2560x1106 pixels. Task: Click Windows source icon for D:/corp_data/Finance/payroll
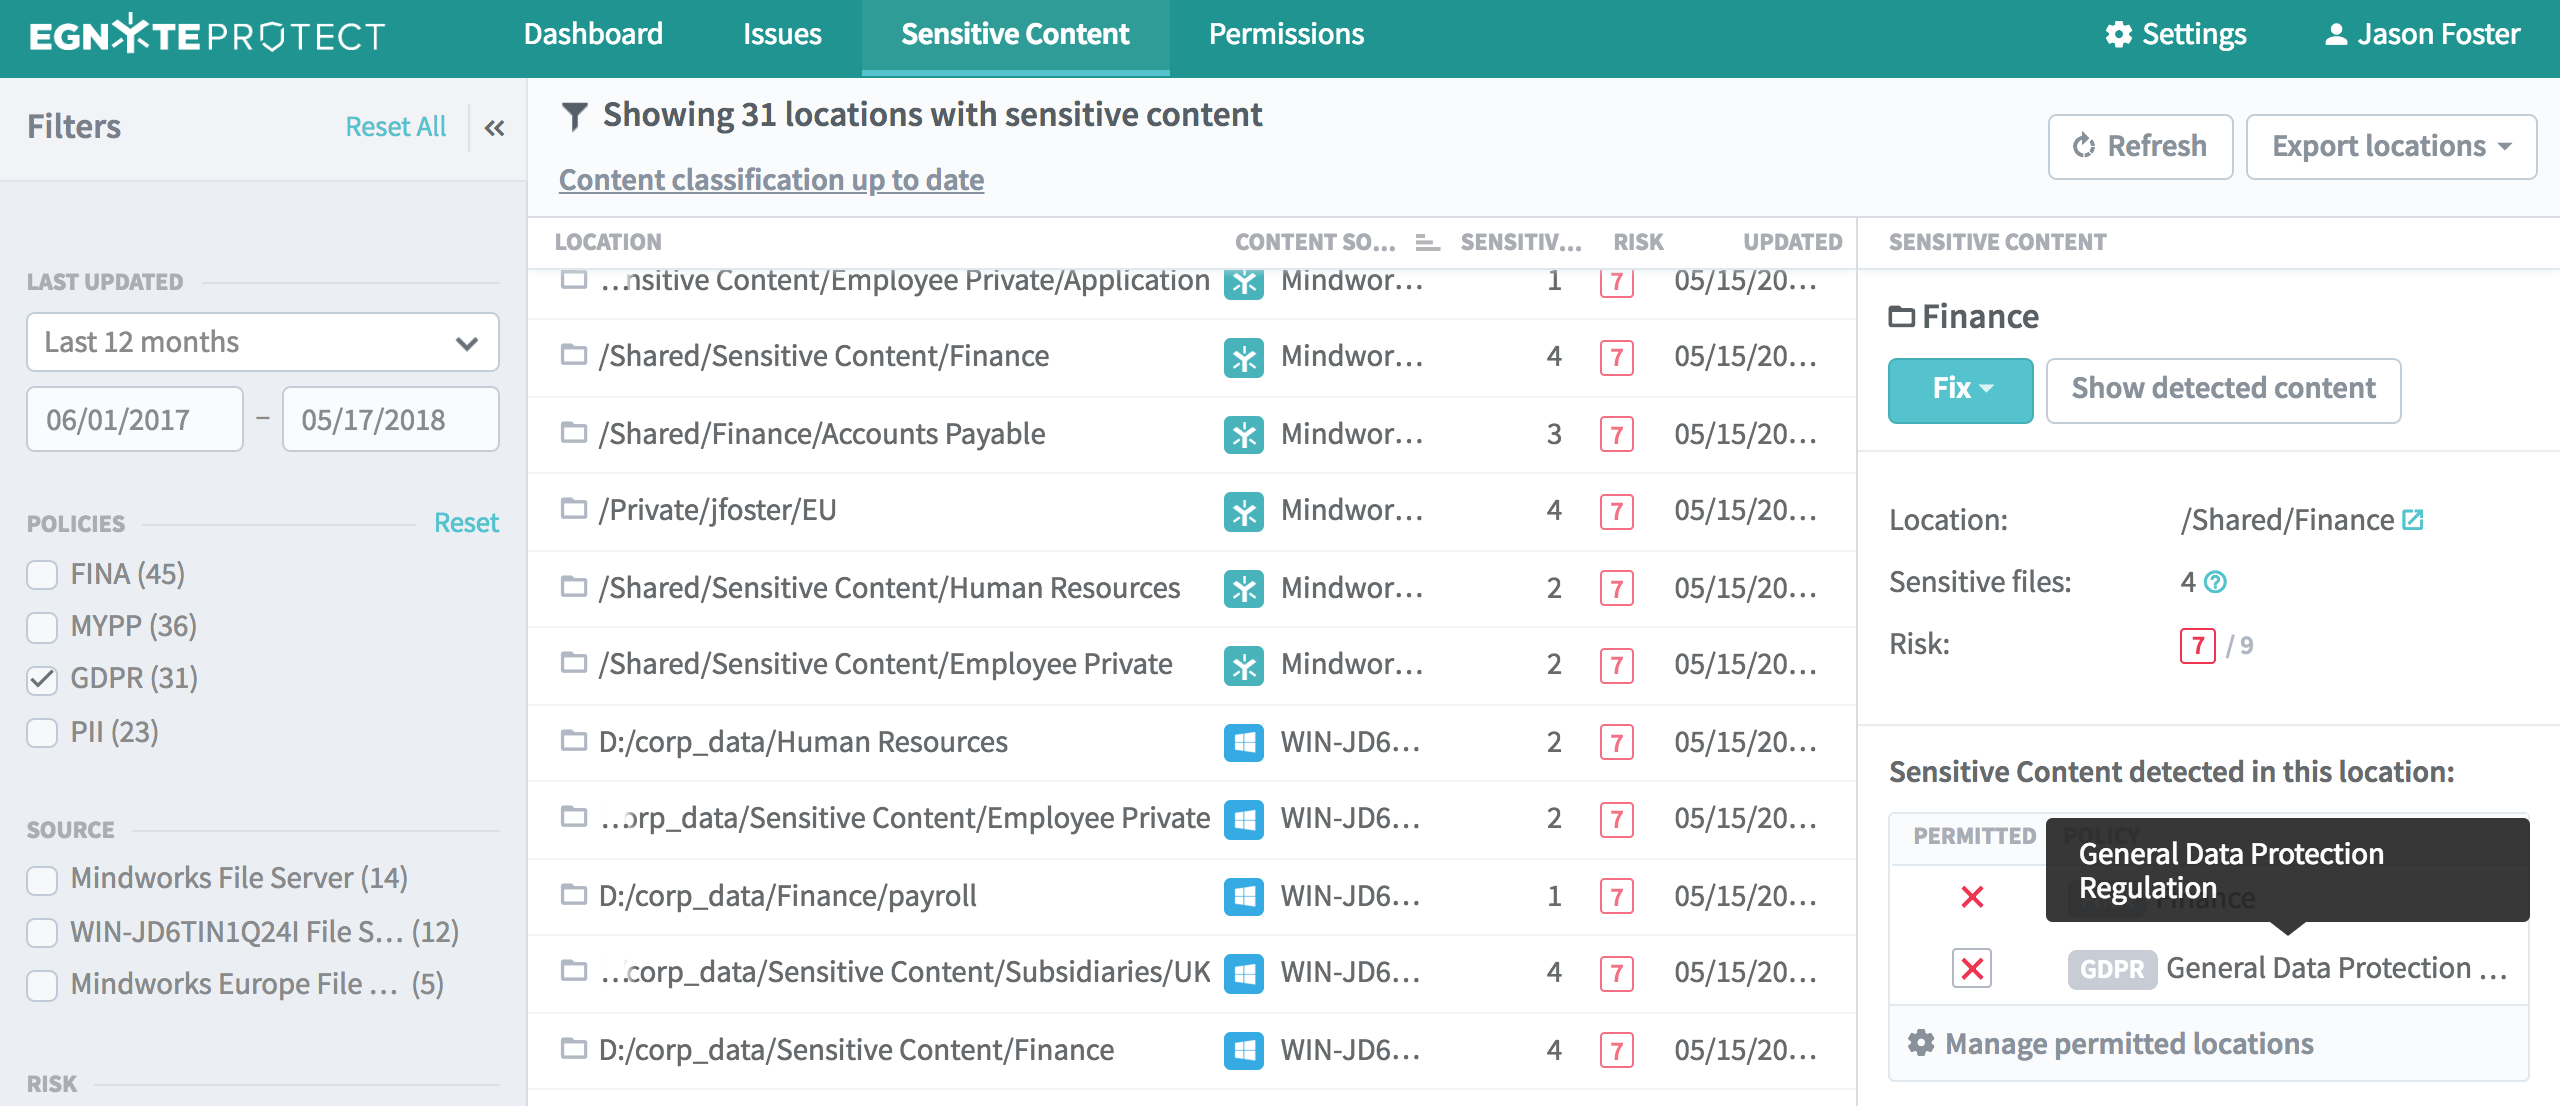tap(1243, 896)
